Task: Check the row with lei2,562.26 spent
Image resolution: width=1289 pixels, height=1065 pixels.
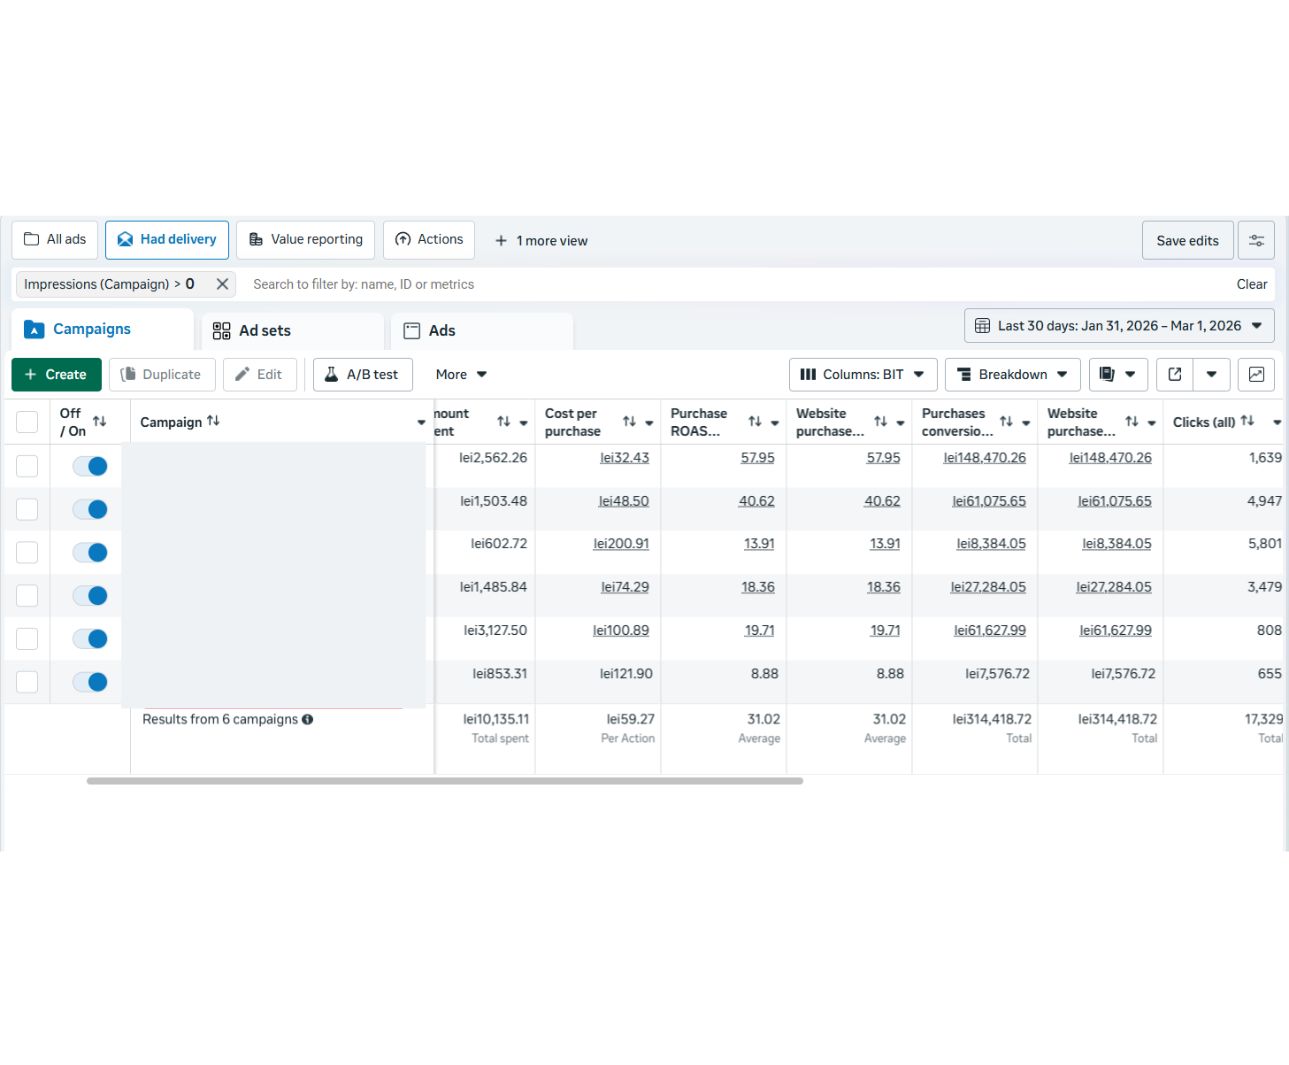Action: [27, 466]
